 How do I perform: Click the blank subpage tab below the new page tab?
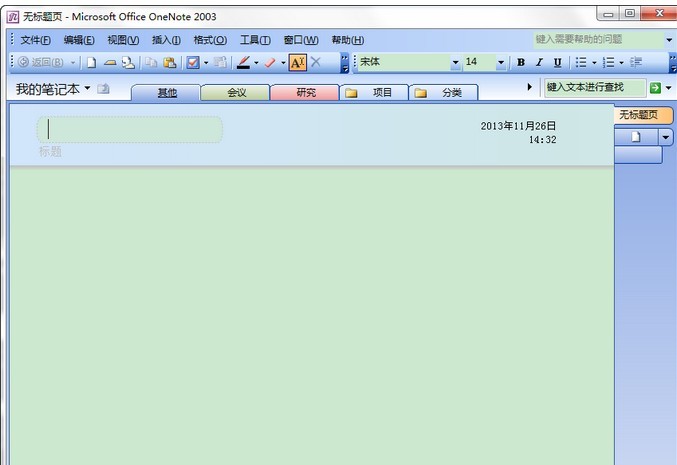638,155
